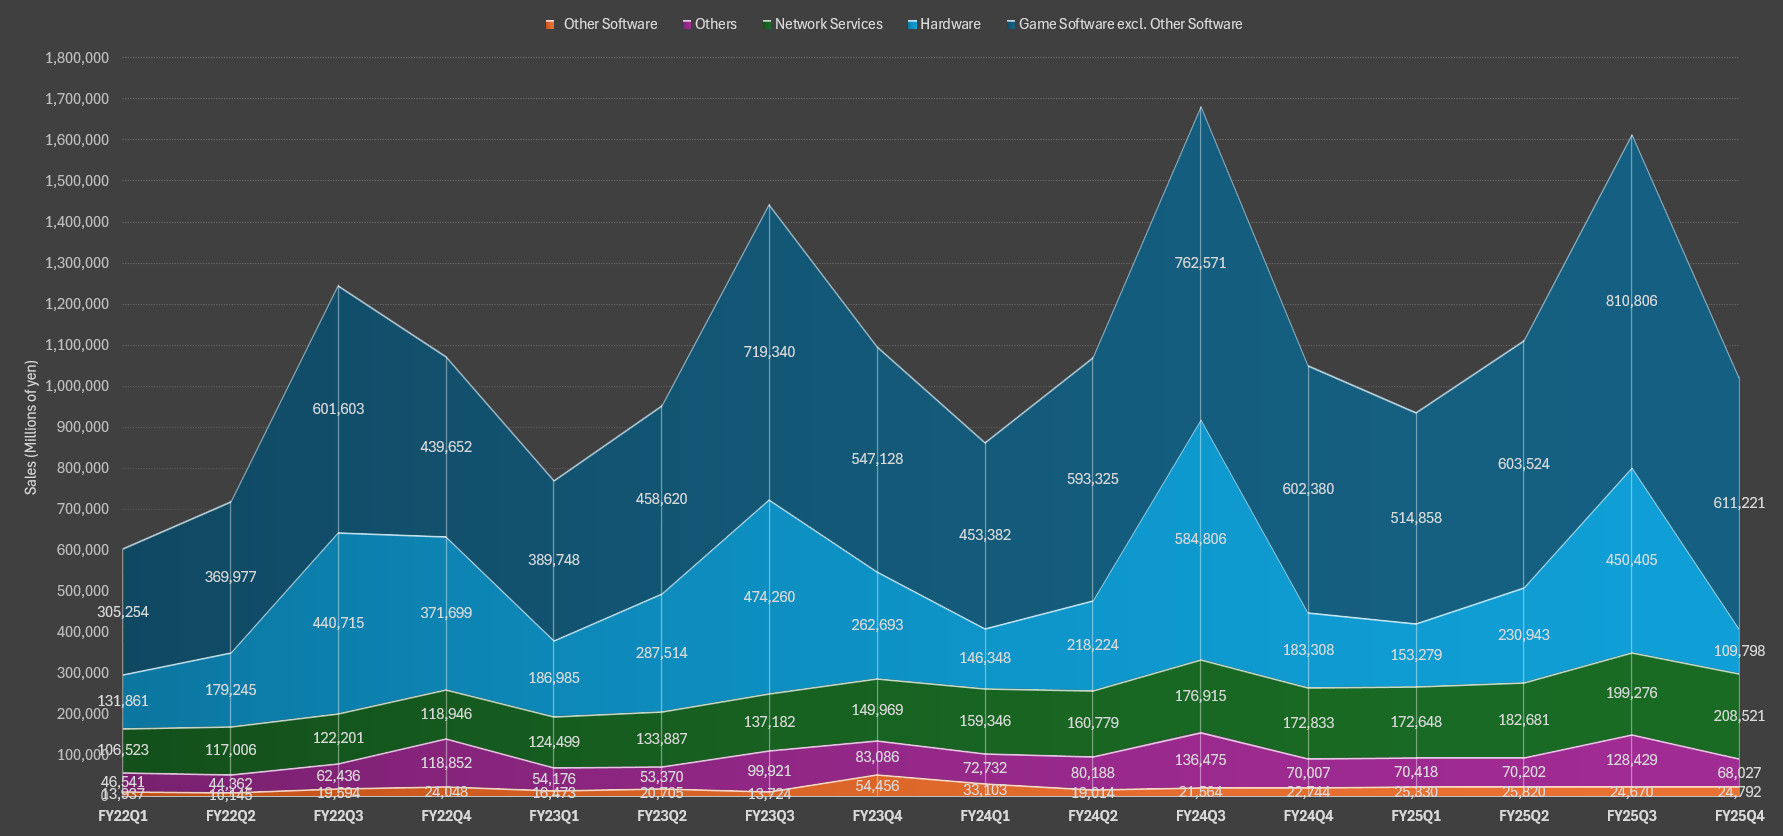Image resolution: width=1783 pixels, height=836 pixels.
Task: Click the magenta Others legend swatch
Action: click(x=687, y=24)
